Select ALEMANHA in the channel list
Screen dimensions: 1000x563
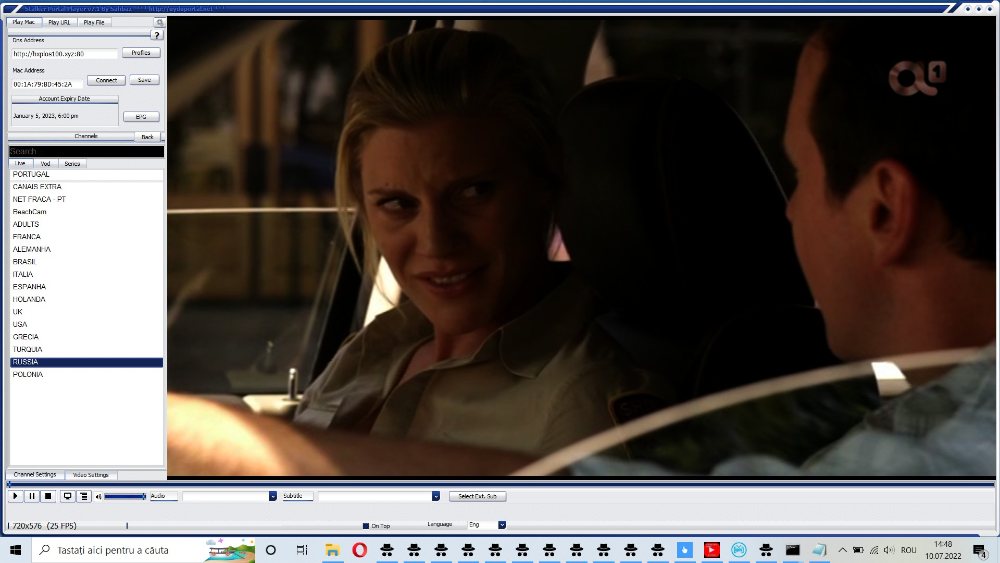(x=86, y=249)
